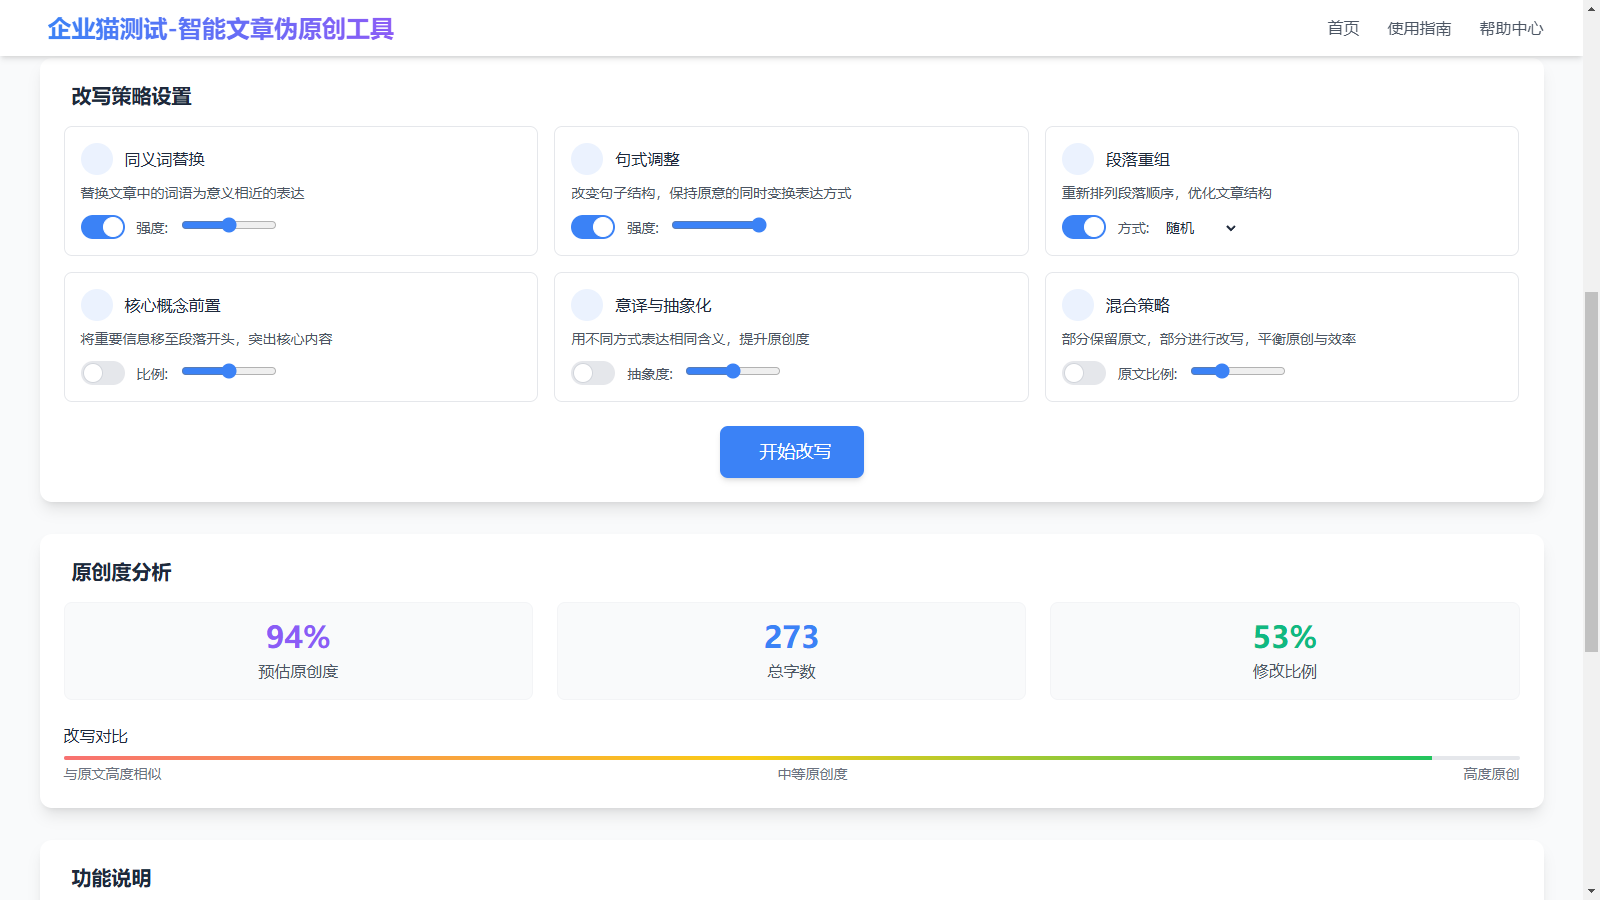Image resolution: width=1600 pixels, height=900 pixels.
Task: Open the 方式 dropdown showing 随机
Action: pos(1200,228)
